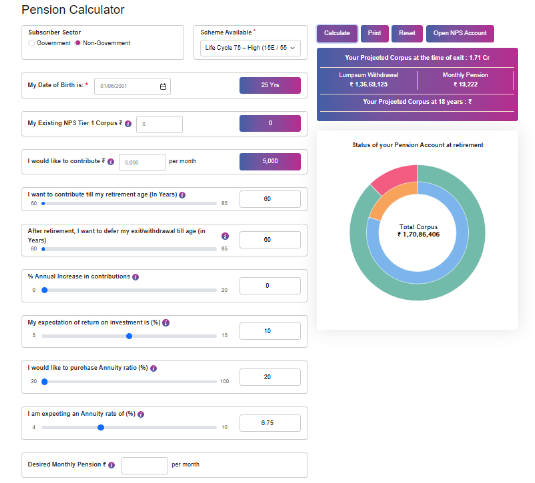Adjust the defer exit/withdrawal age slider handle
The width and height of the screenshot is (535, 483).
[43, 249]
